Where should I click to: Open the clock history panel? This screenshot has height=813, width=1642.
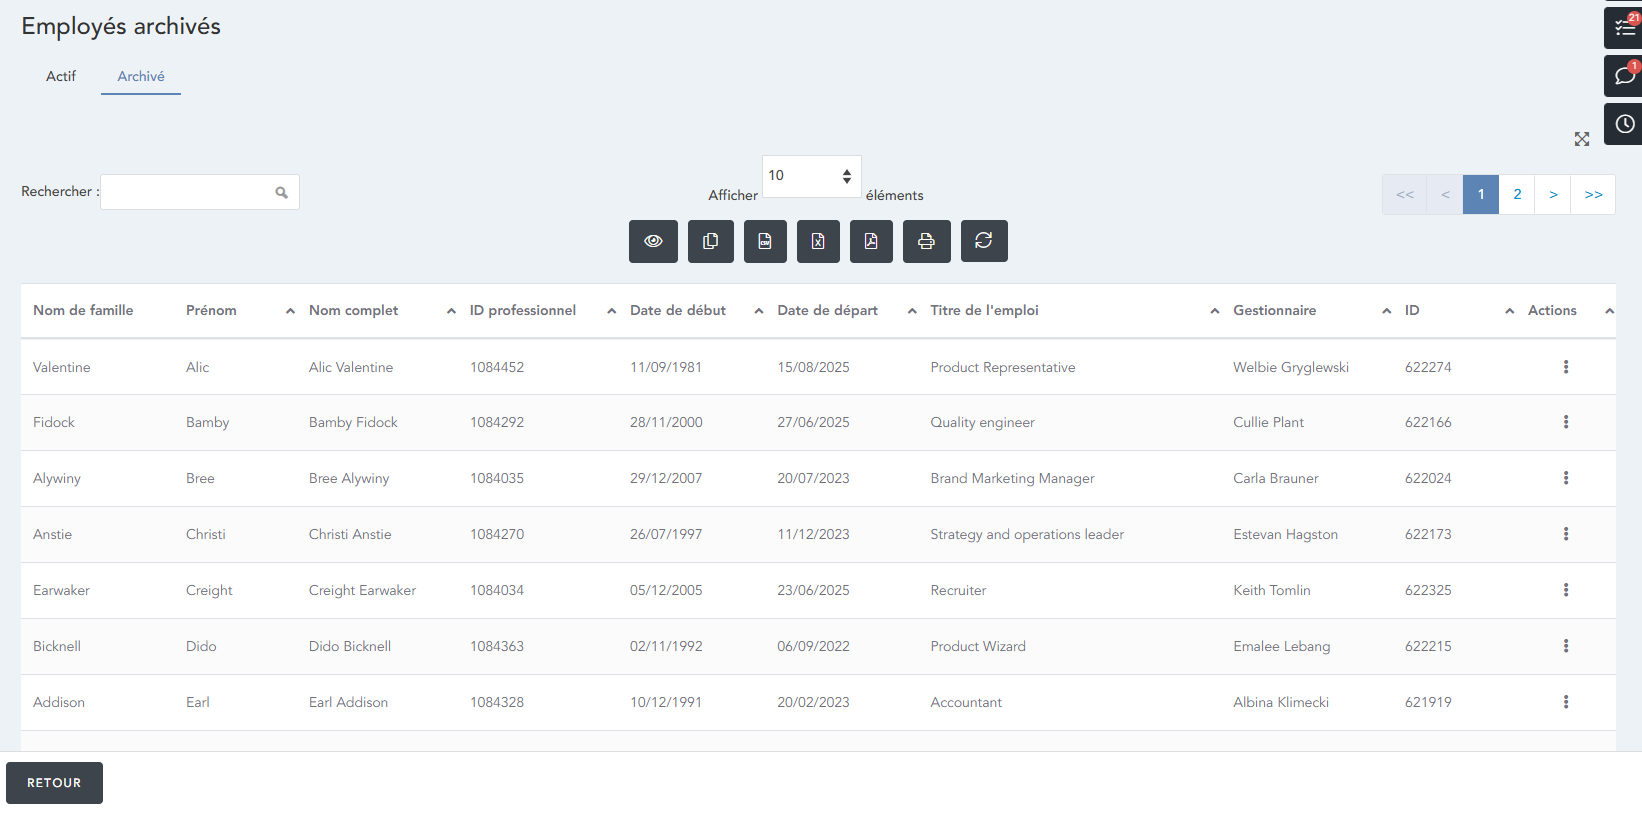[x=1624, y=124]
